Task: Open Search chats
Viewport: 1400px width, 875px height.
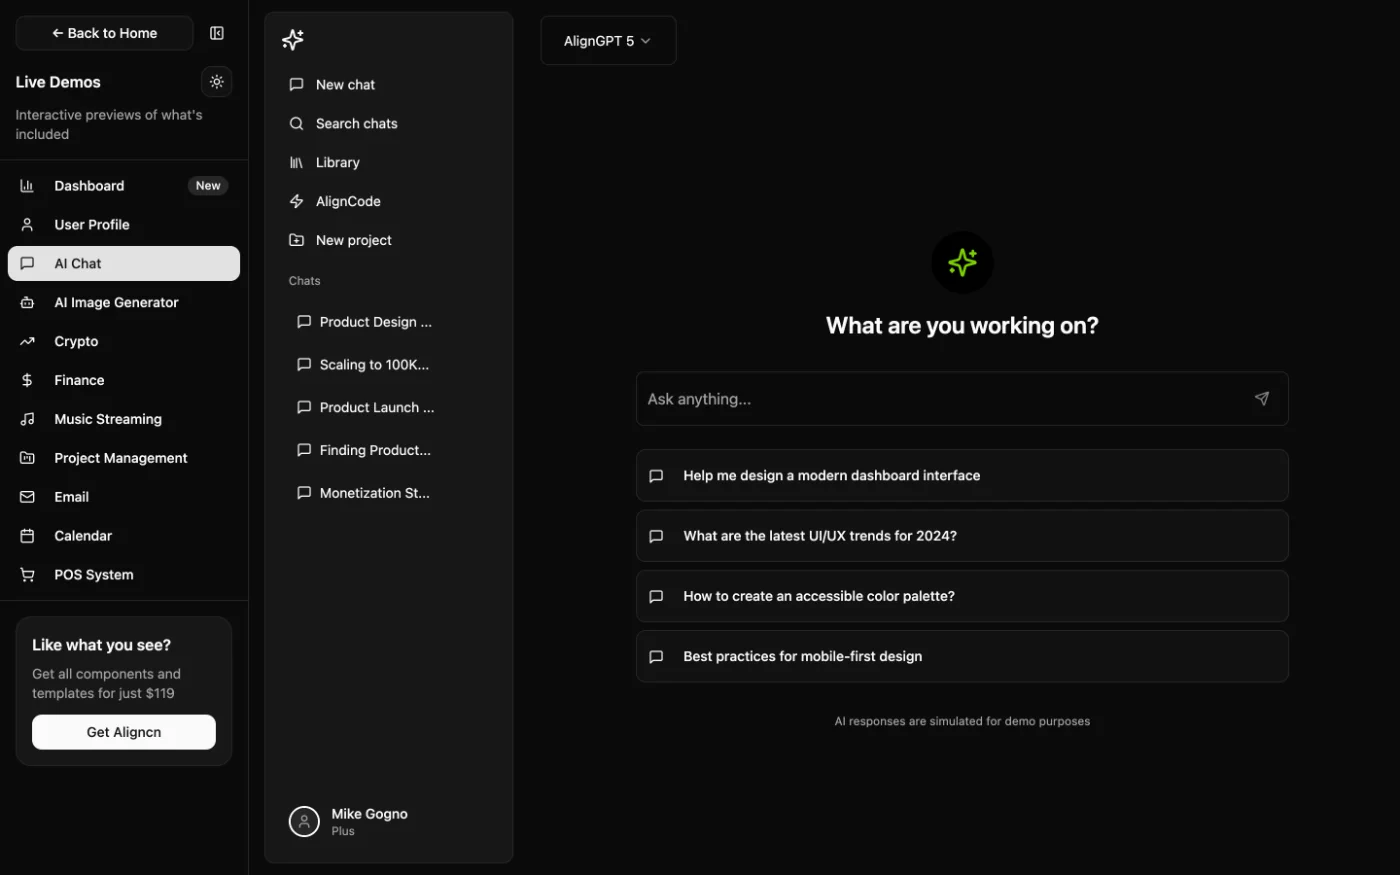Action: coord(389,124)
